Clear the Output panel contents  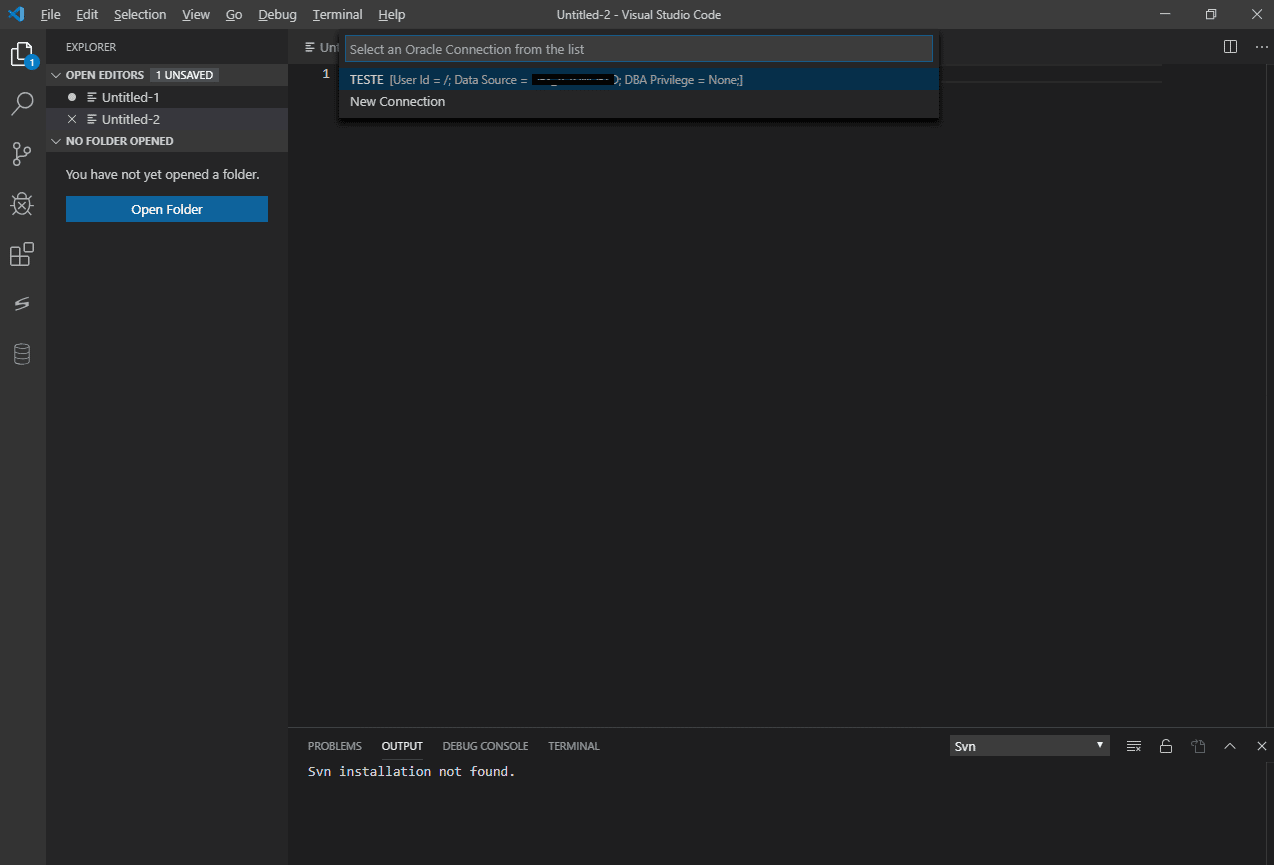click(x=1133, y=745)
